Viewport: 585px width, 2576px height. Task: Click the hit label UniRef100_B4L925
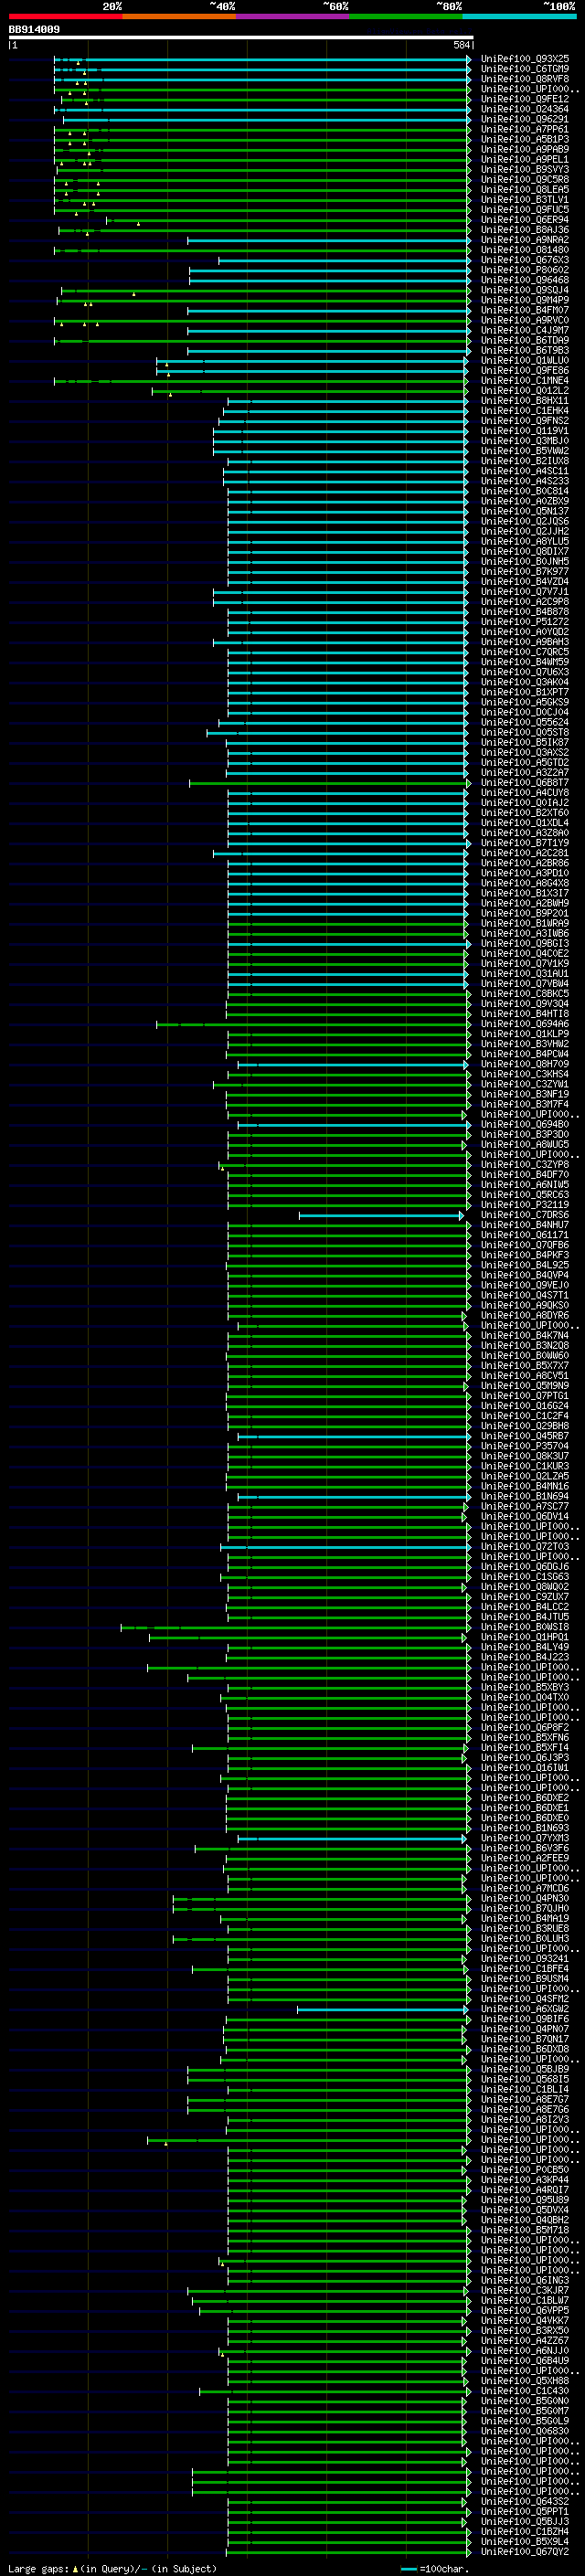click(x=525, y=1265)
